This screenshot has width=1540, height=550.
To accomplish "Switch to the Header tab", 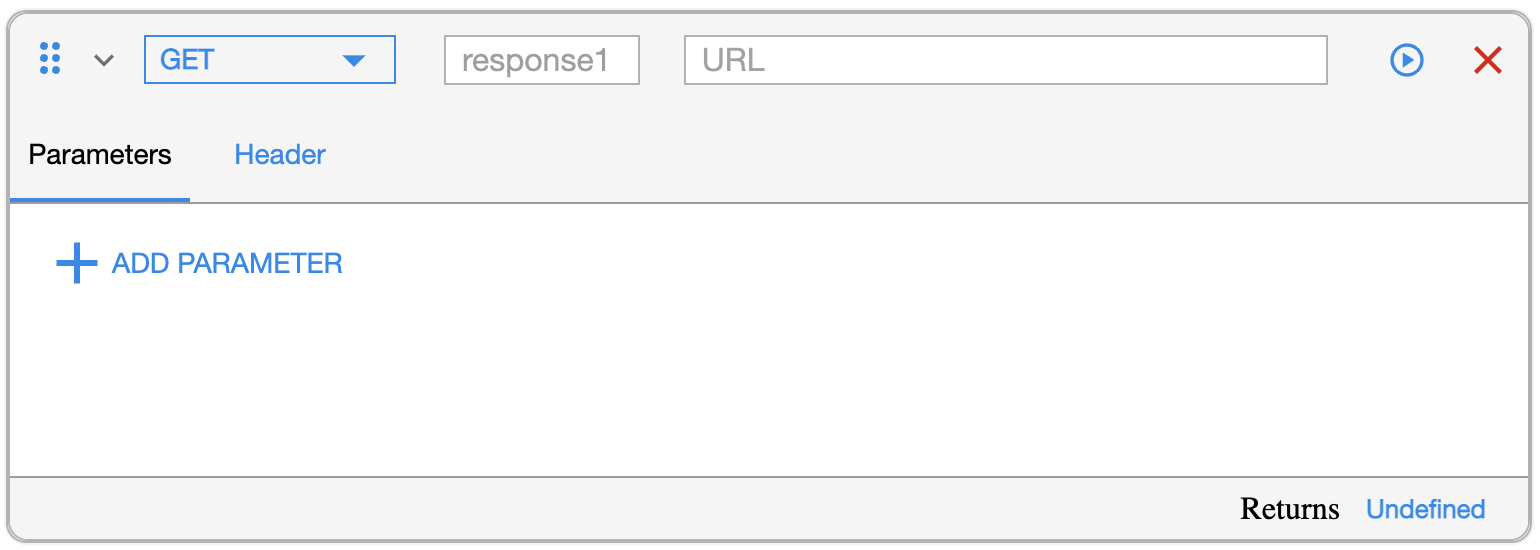I will (x=280, y=155).
